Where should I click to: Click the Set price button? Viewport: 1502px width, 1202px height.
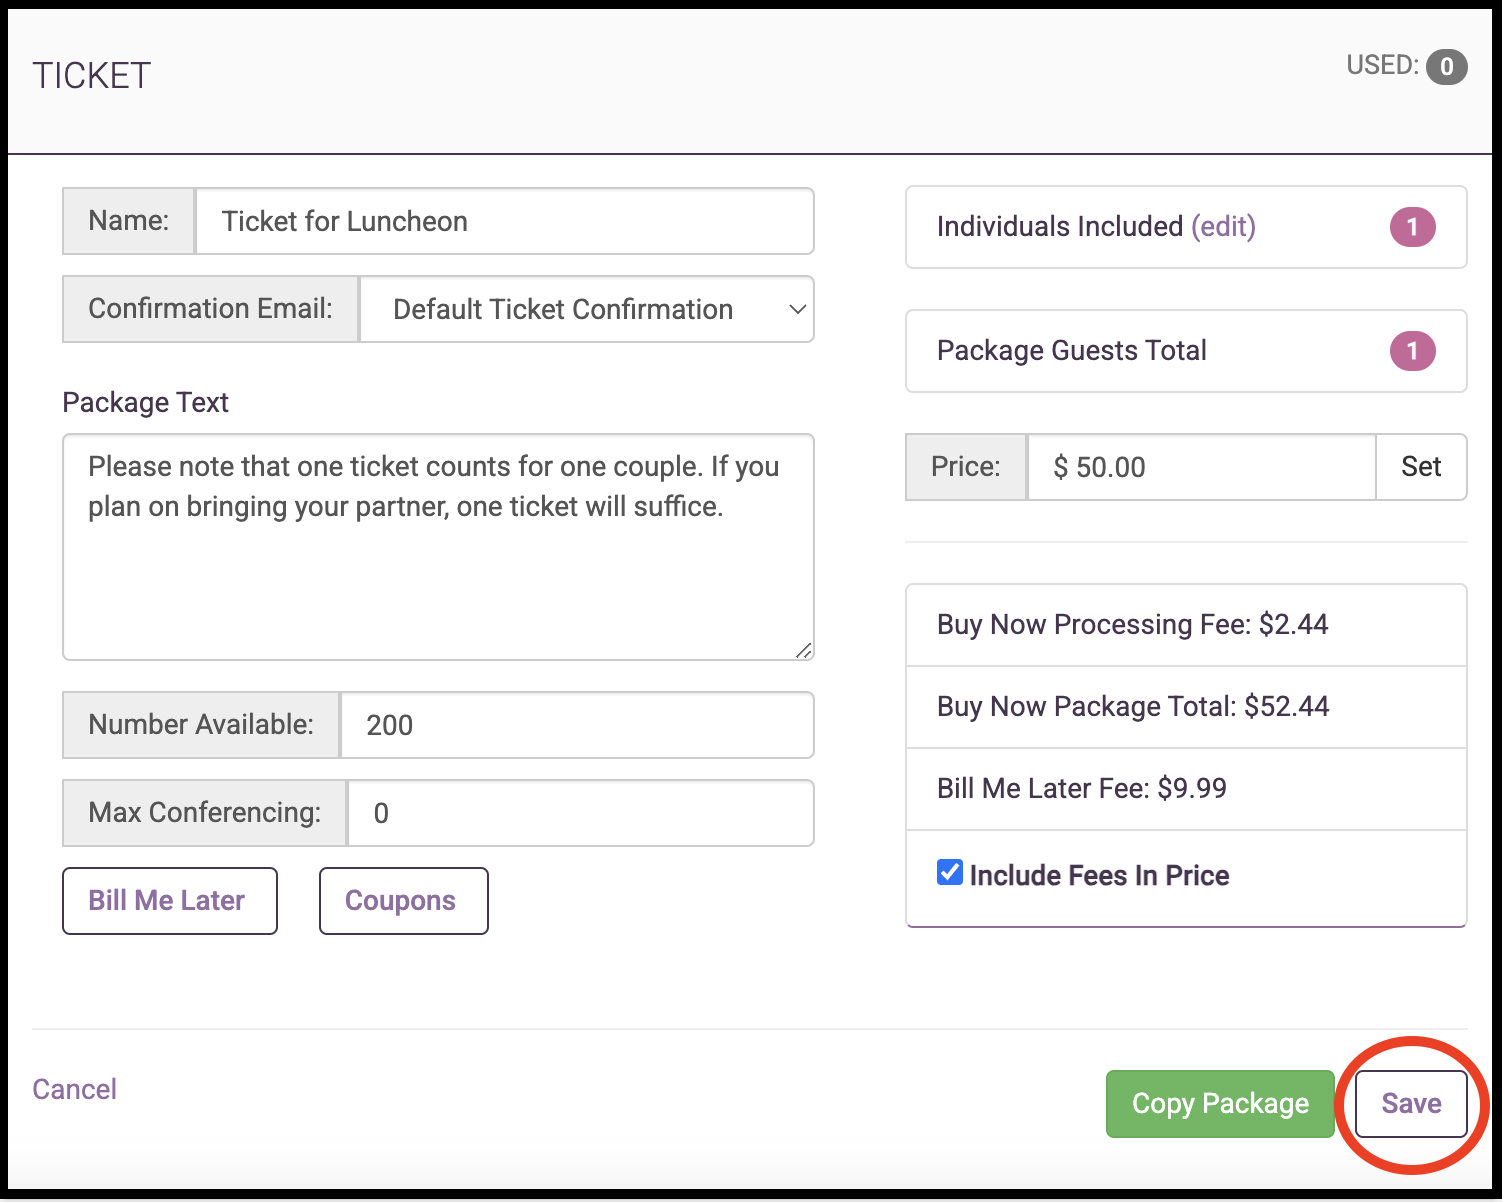pyautogui.click(x=1420, y=467)
